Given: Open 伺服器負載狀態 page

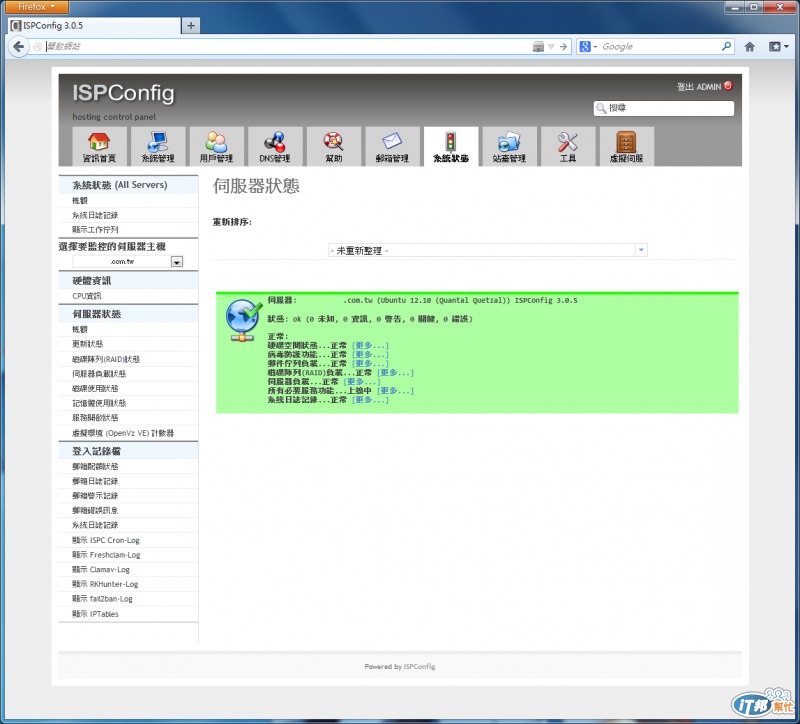Looking at the screenshot, I should click(99, 373).
